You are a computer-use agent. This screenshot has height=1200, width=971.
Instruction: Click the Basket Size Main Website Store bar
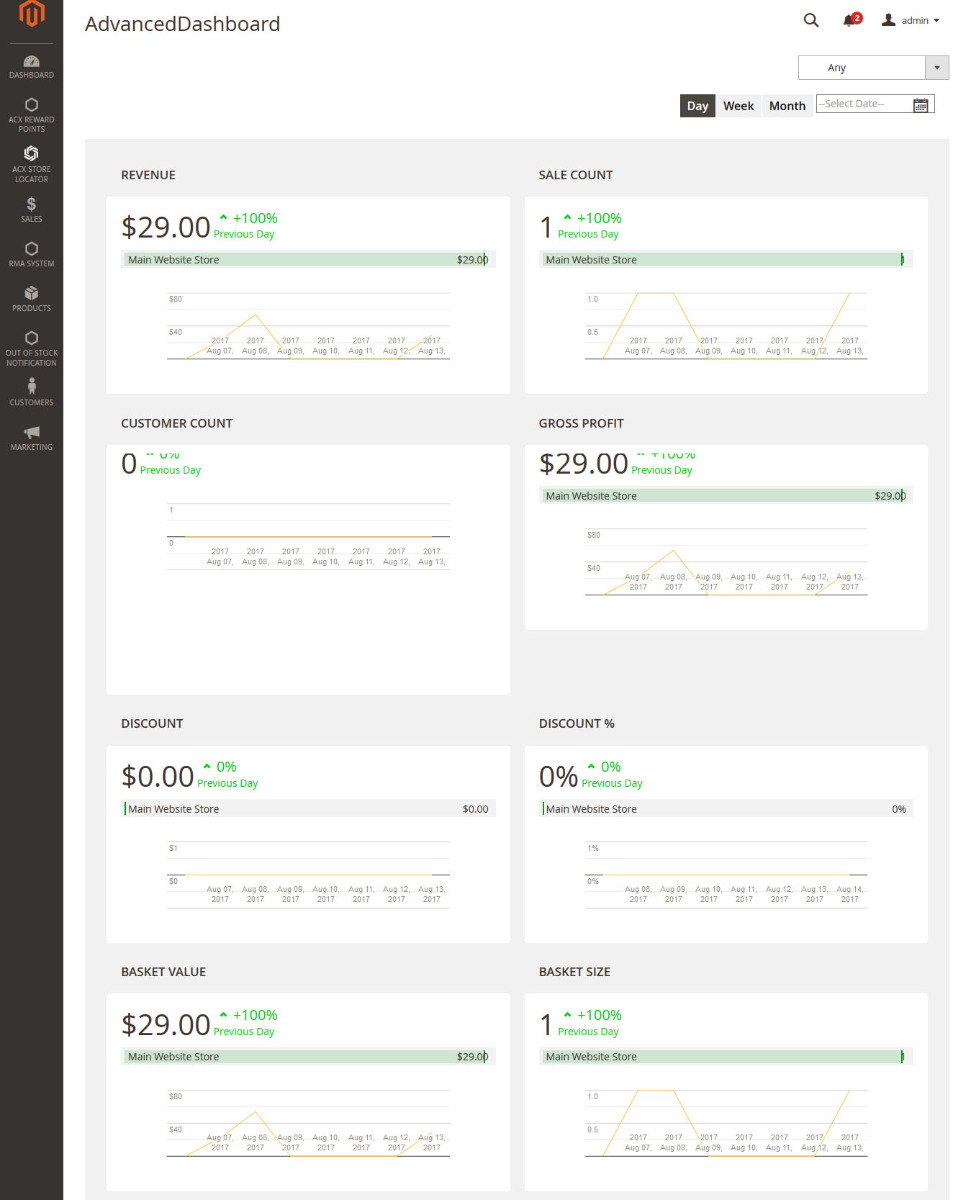coord(726,1057)
